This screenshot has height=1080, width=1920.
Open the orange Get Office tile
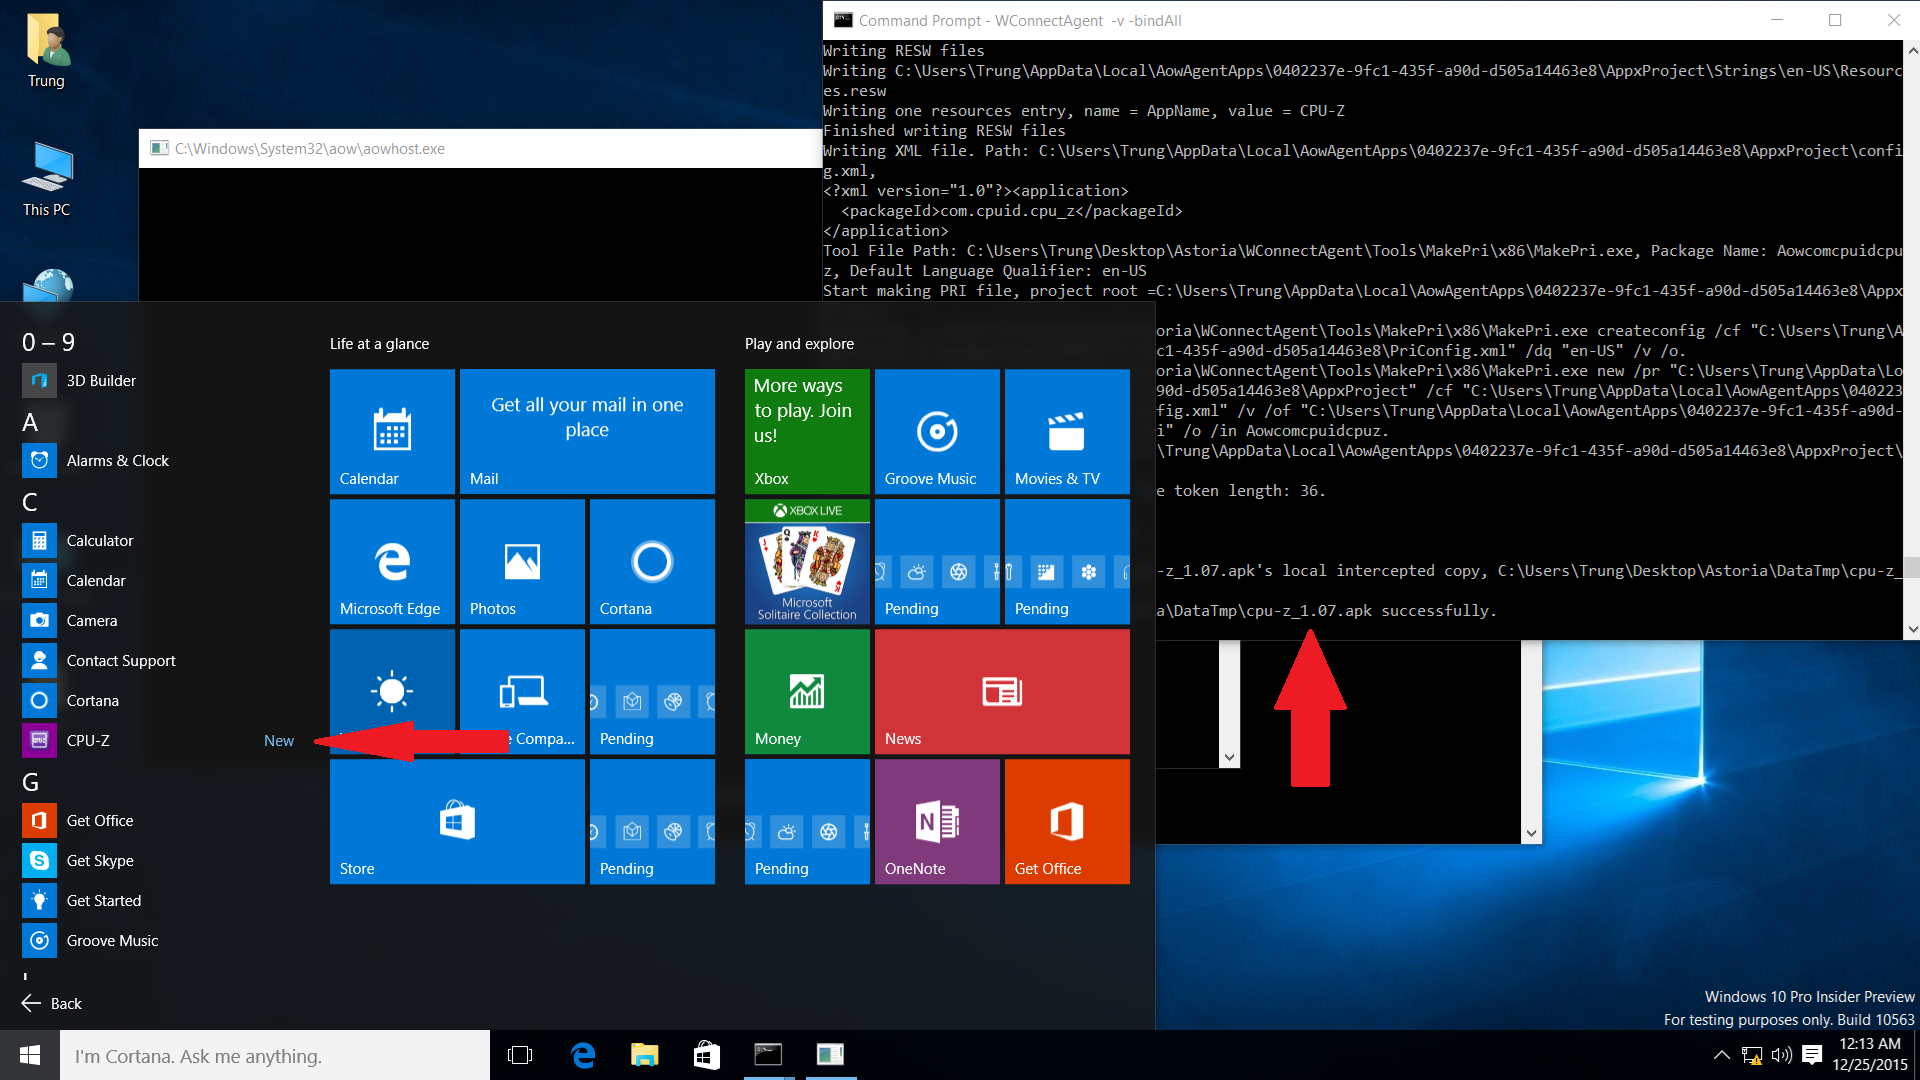(x=1067, y=821)
